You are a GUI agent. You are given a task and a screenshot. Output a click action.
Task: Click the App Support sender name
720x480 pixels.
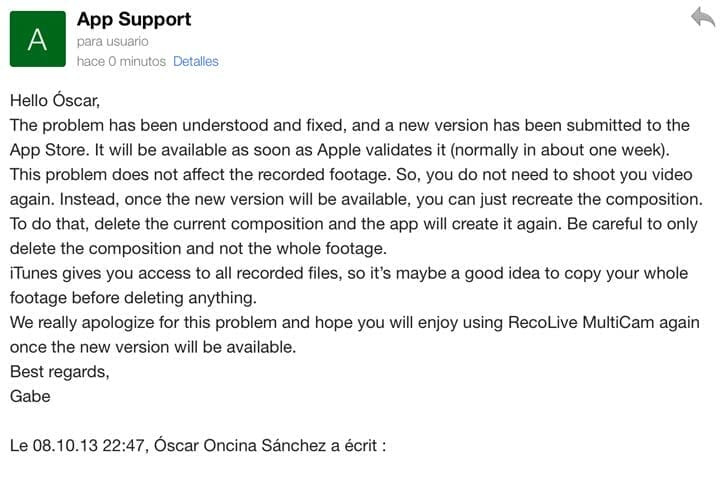[x=134, y=19]
